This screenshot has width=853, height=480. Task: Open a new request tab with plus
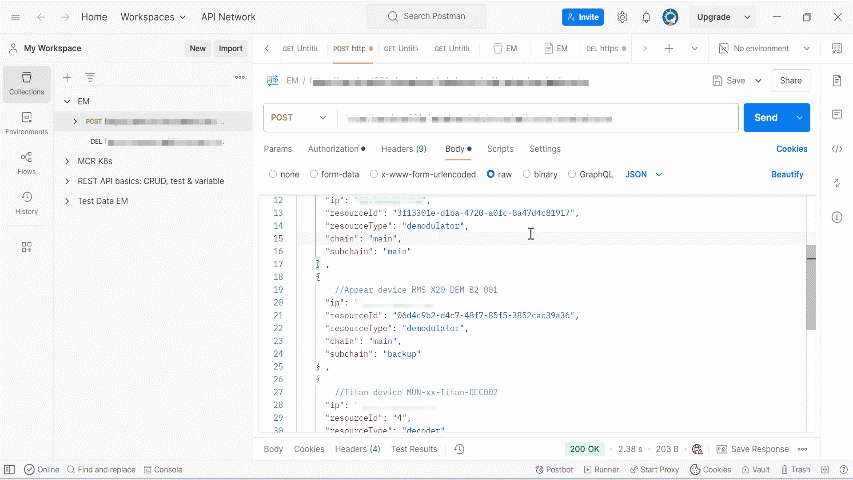(669, 48)
